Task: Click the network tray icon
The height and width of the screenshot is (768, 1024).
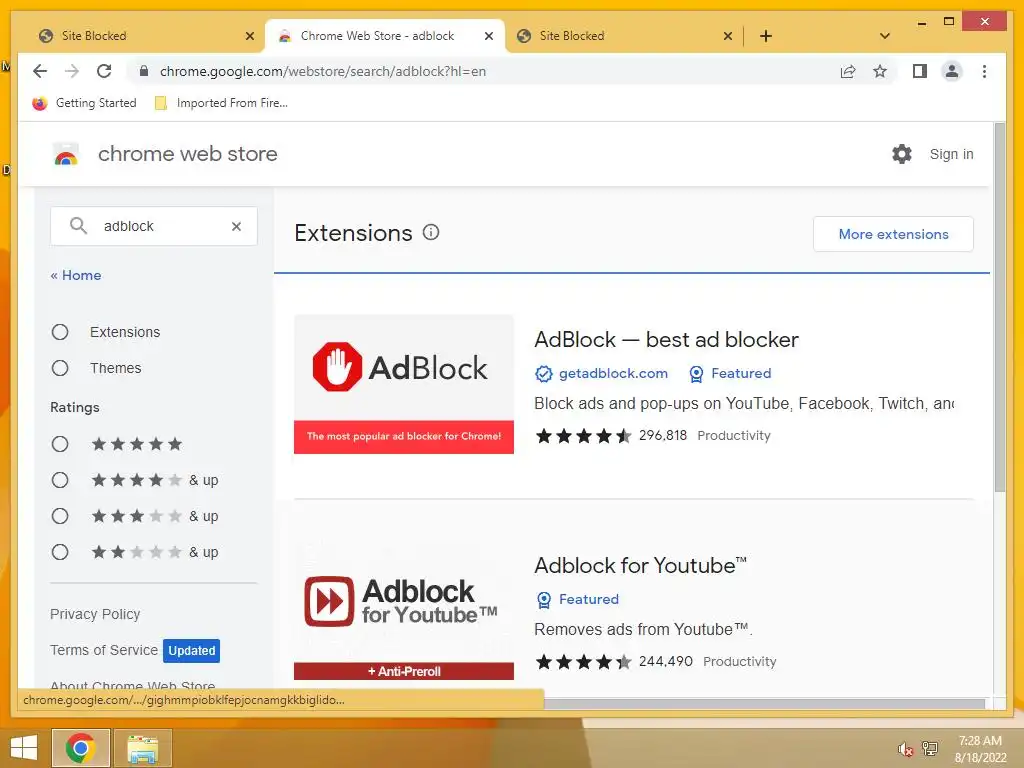Action: coord(930,748)
